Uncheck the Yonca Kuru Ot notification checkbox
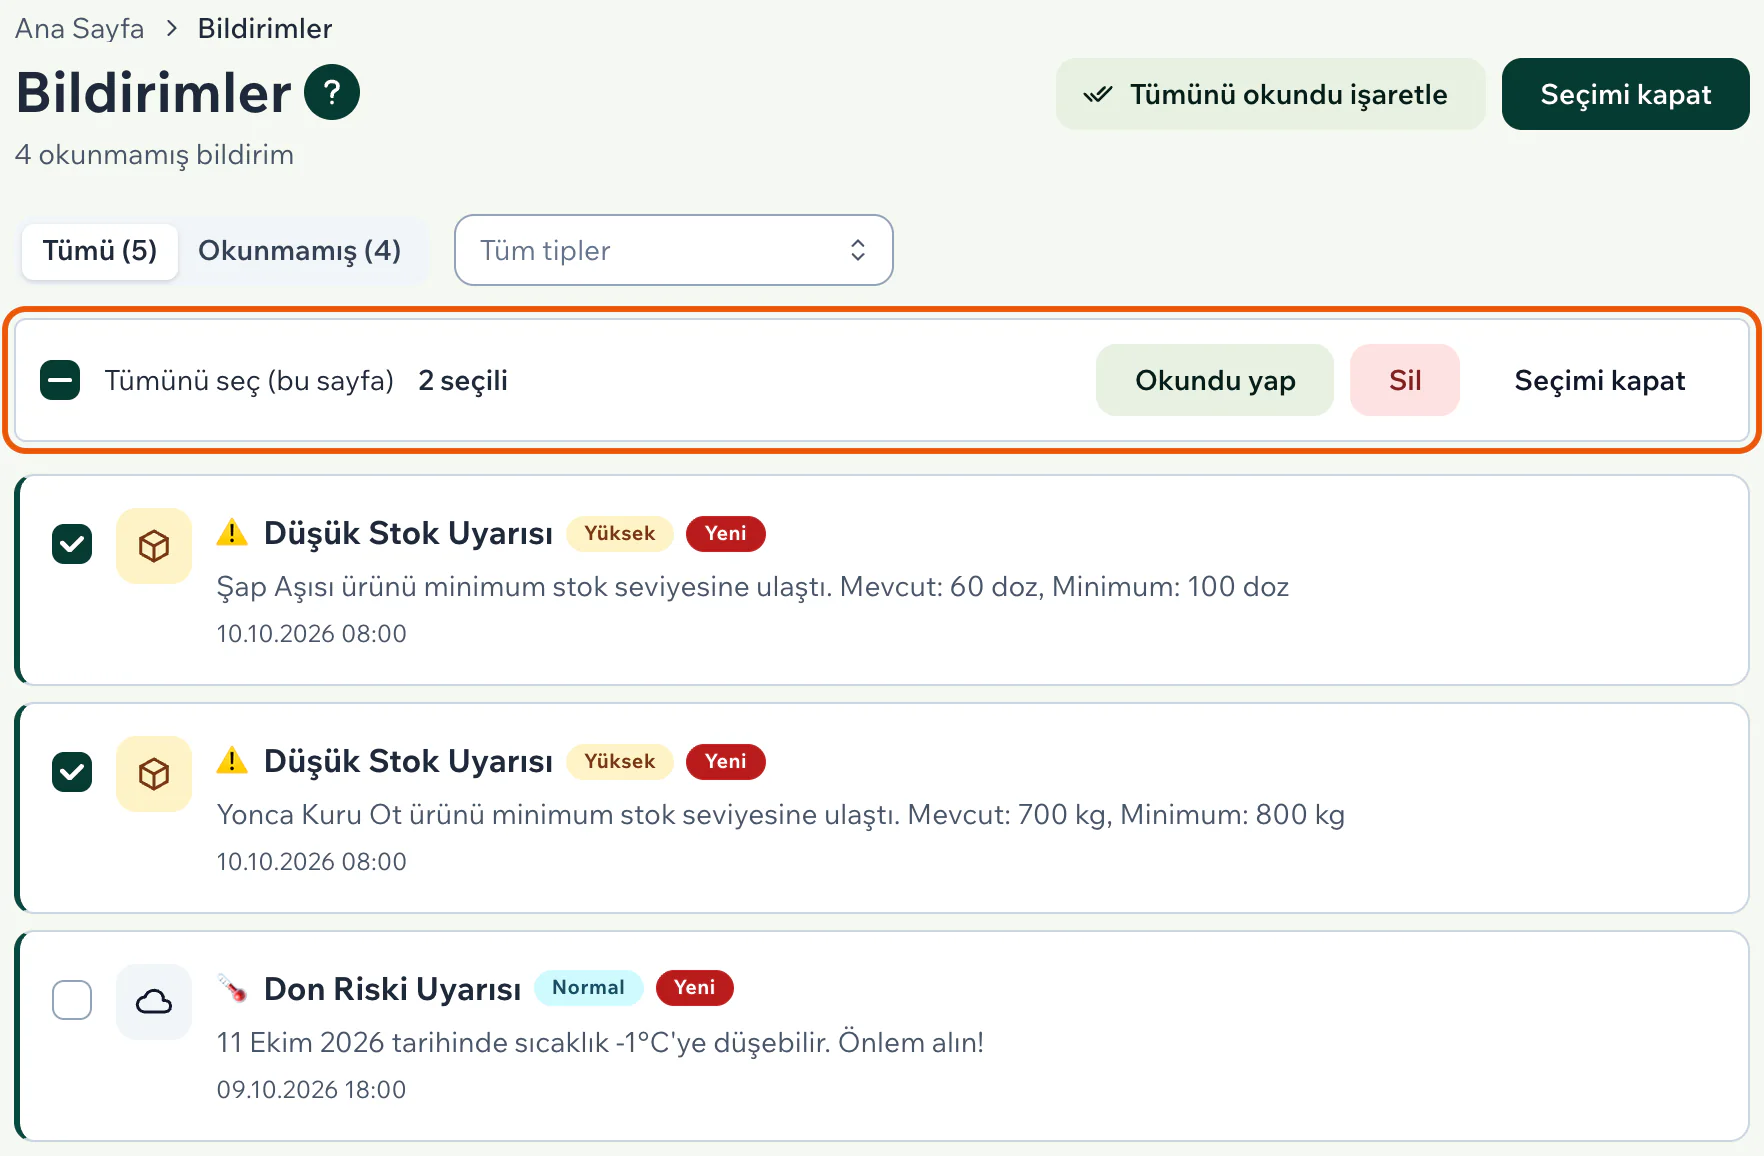This screenshot has height=1156, width=1764. pyautogui.click(x=72, y=772)
